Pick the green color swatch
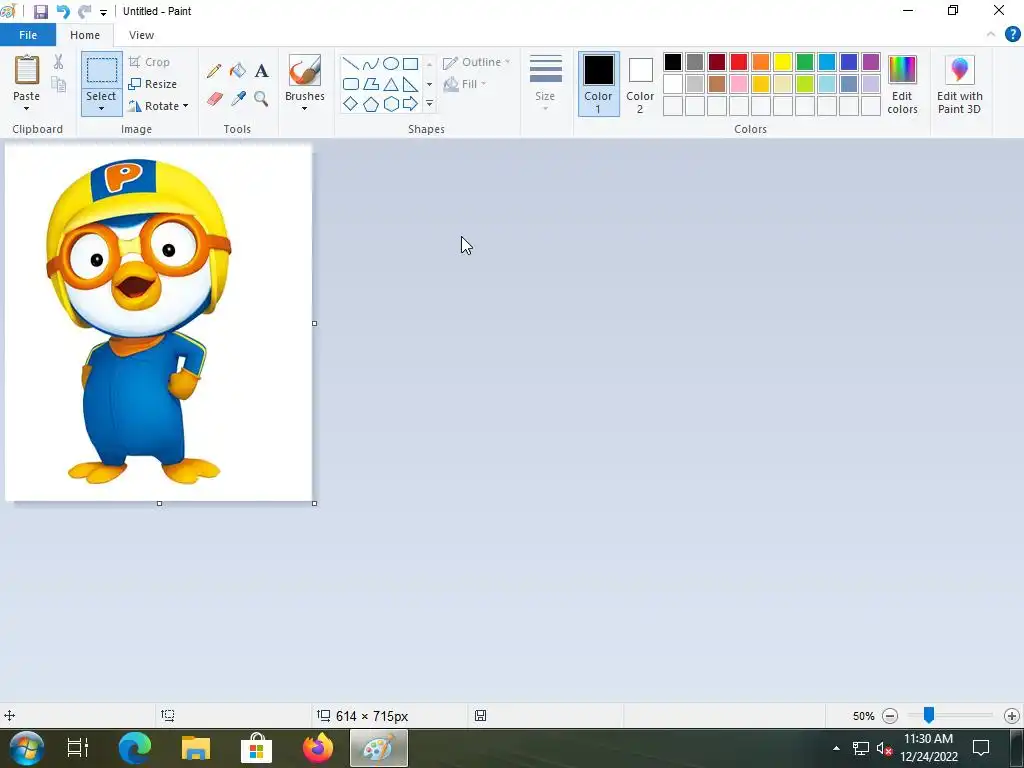Viewport: 1024px width, 768px height. [805, 62]
